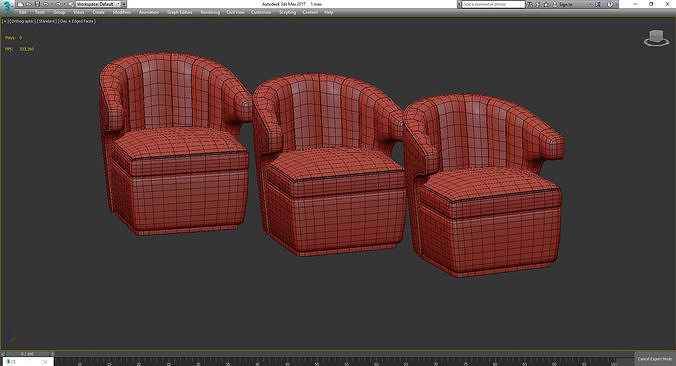Click the Sign In link
The width and height of the screenshot is (676, 366).
pyautogui.click(x=566, y=4)
